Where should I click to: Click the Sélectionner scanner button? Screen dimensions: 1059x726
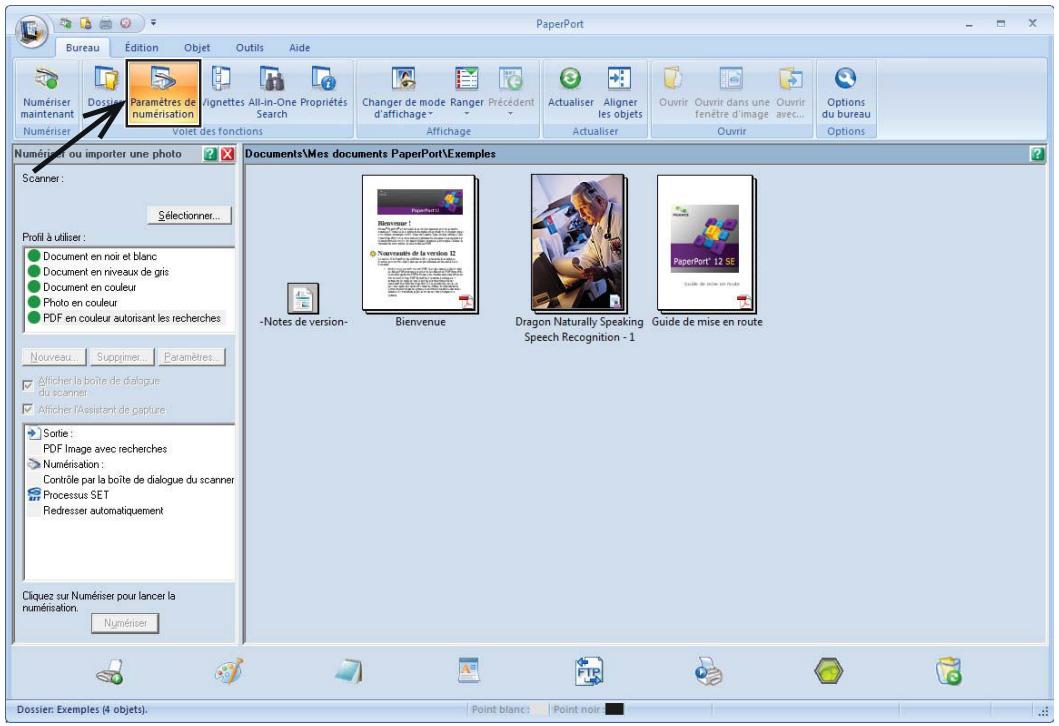pyautogui.click(x=189, y=215)
